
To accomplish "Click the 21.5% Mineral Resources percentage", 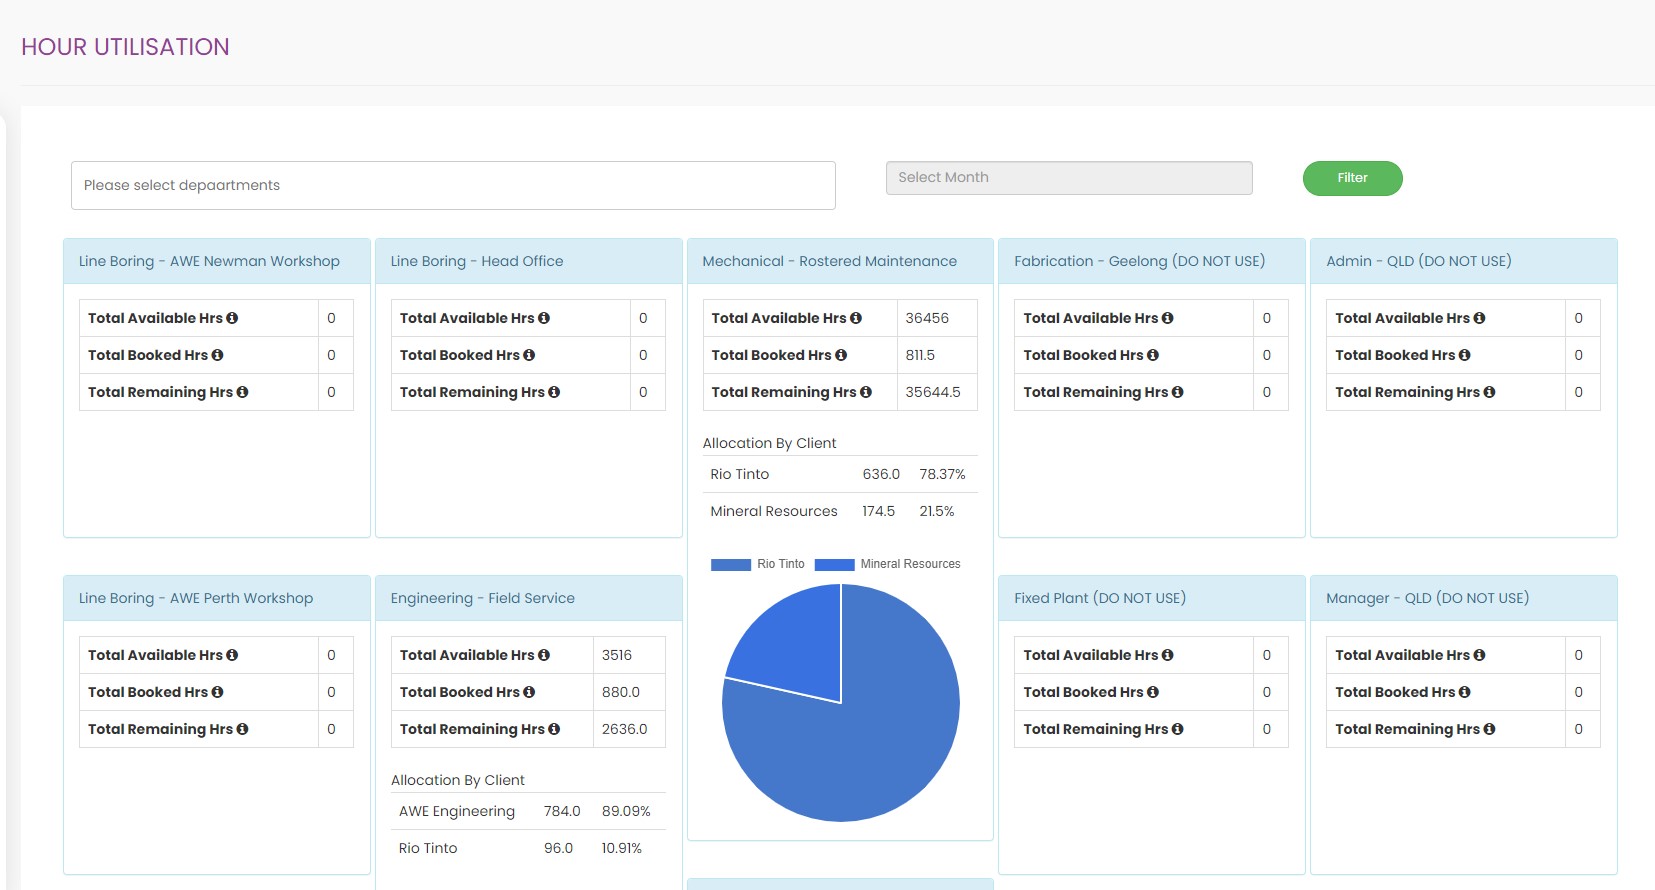I will pyautogui.click(x=937, y=511).
